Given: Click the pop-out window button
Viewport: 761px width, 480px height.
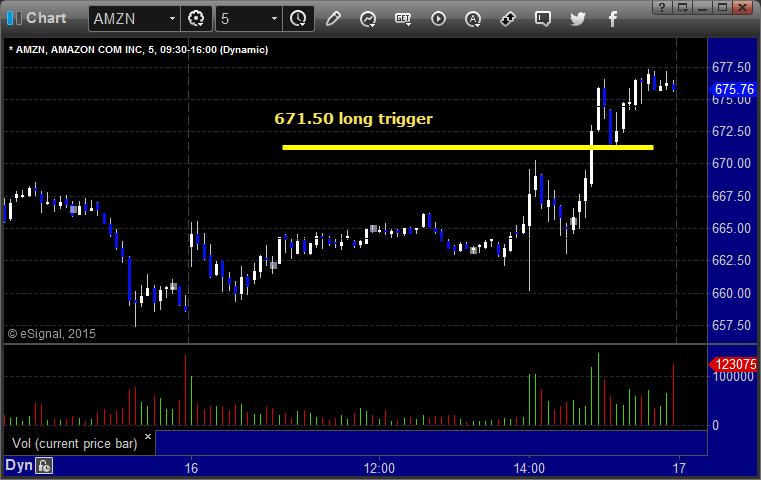Looking at the screenshot, I should pyautogui.click(x=682, y=7).
